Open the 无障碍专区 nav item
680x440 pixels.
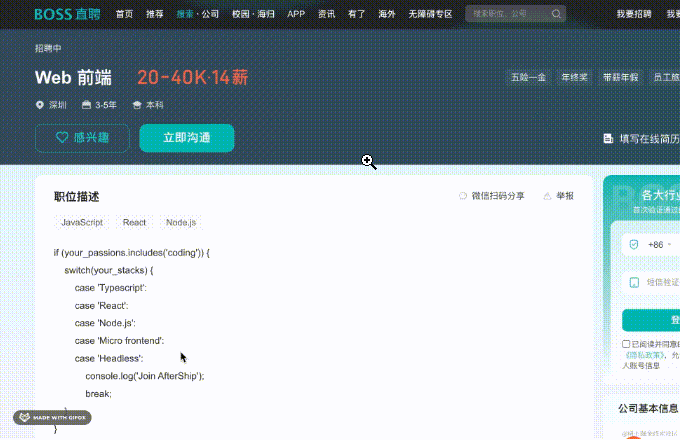tap(430, 14)
